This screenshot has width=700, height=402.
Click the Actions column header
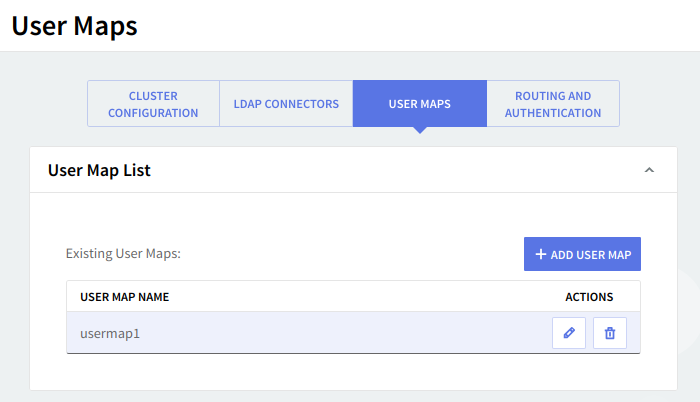(589, 297)
